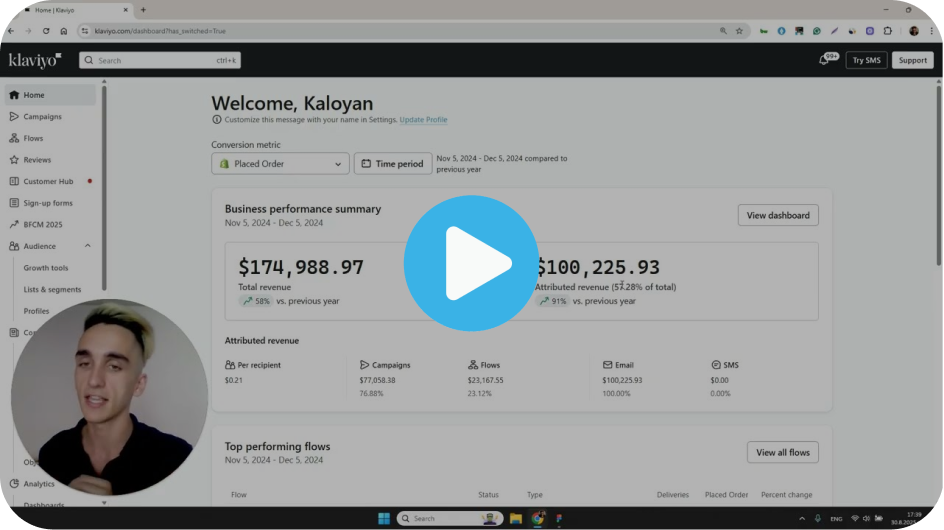Collapse the Audience section
This screenshot has height=530, width=944.
pos(88,246)
